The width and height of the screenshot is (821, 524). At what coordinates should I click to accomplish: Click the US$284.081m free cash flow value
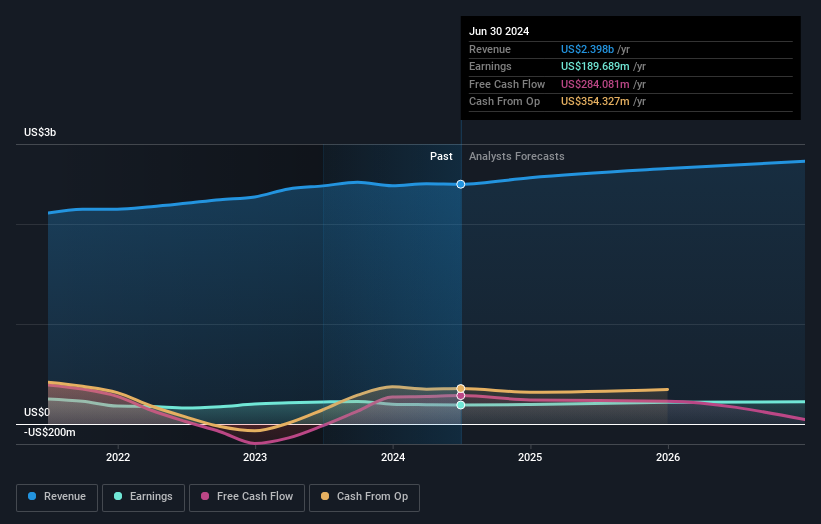pos(595,84)
